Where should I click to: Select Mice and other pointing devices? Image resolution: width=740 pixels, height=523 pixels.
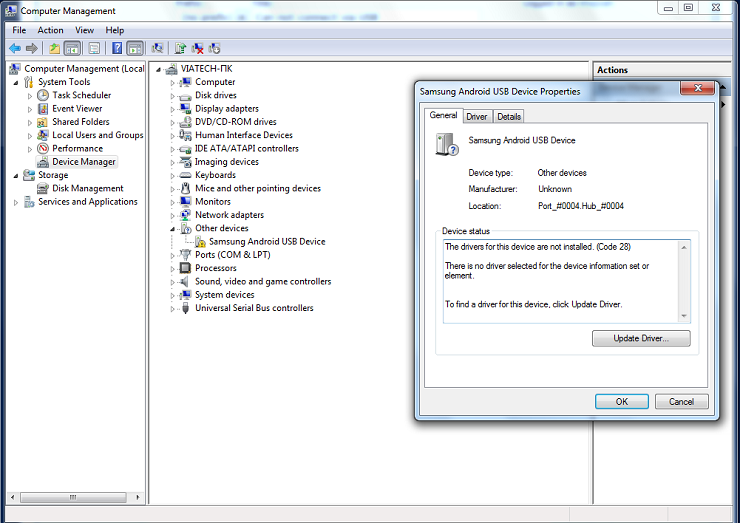[x=258, y=188]
